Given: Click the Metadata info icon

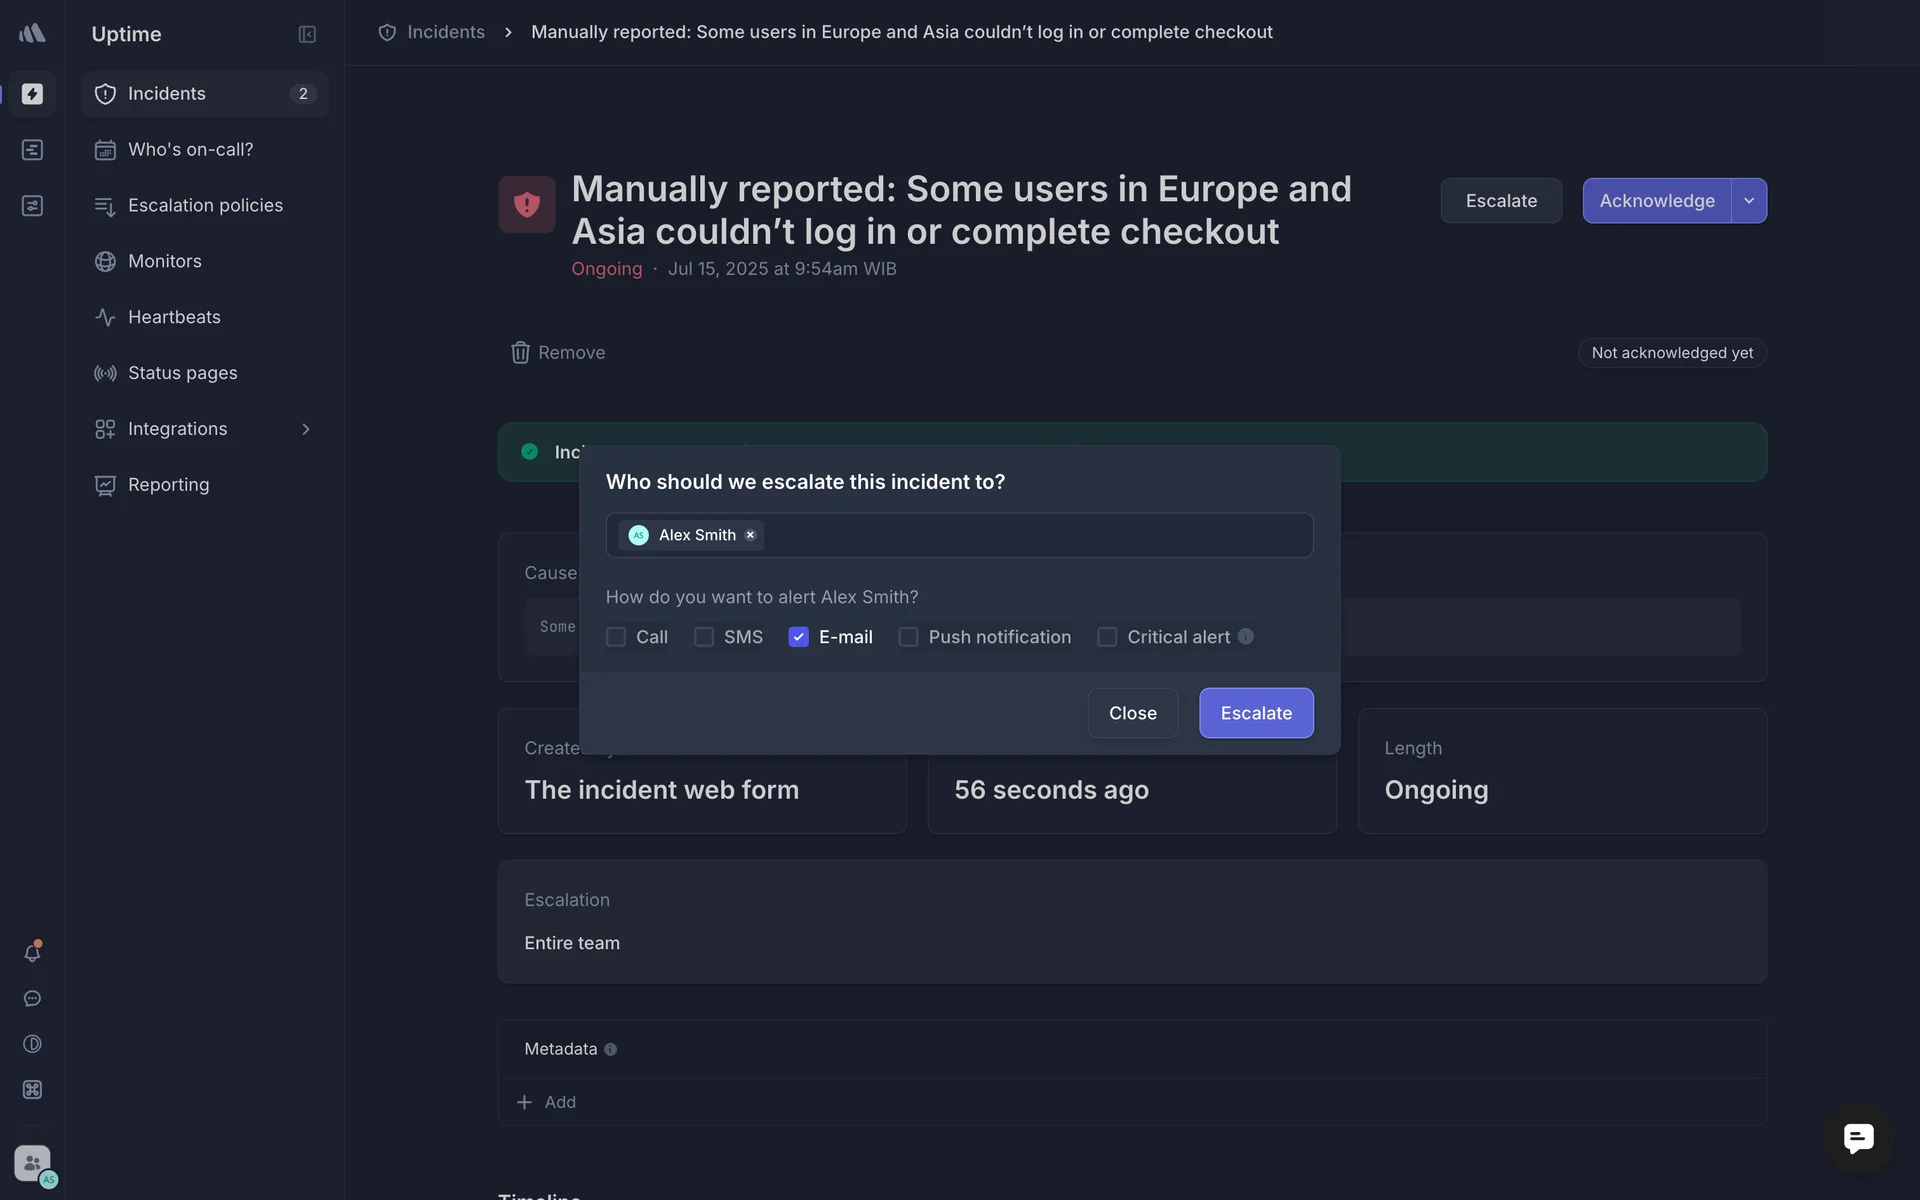Looking at the screenshot, I should click(611, 1049).
